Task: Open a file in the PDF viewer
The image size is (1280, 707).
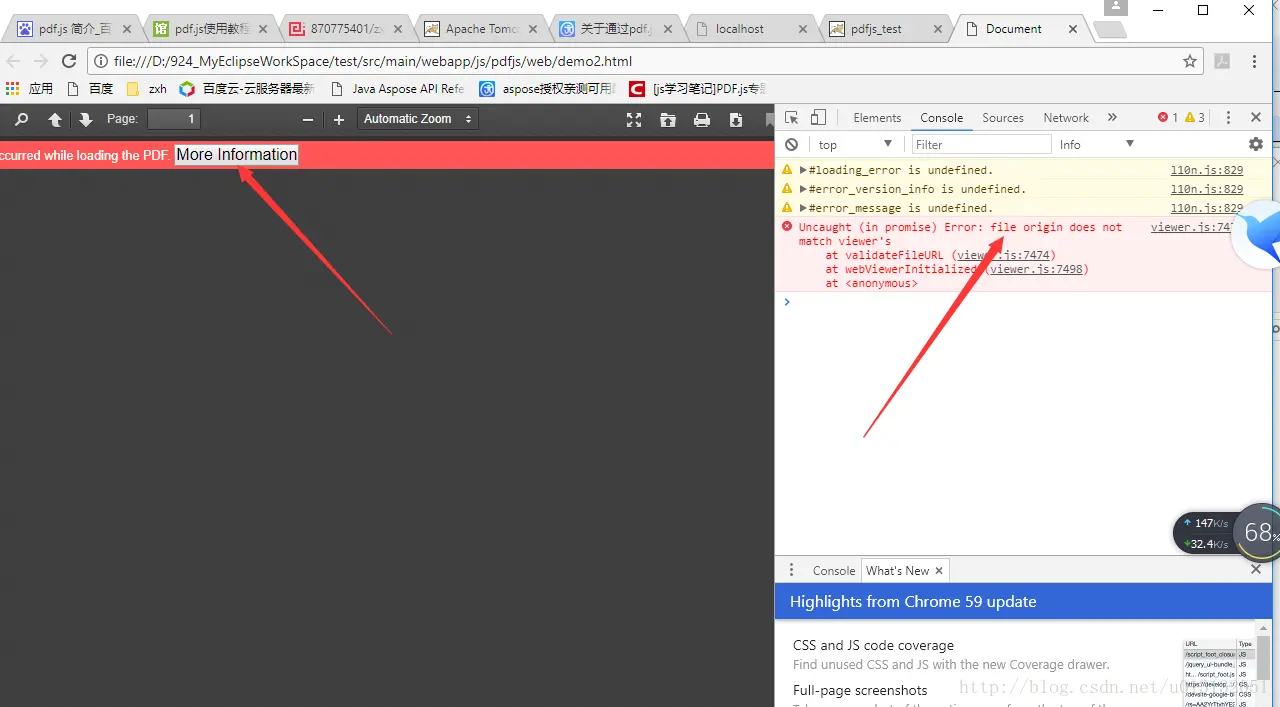Action: pos(668,119)
